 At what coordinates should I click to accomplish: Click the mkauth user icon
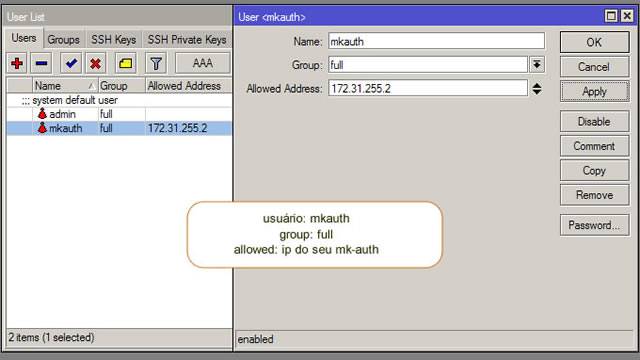point(42,128)
